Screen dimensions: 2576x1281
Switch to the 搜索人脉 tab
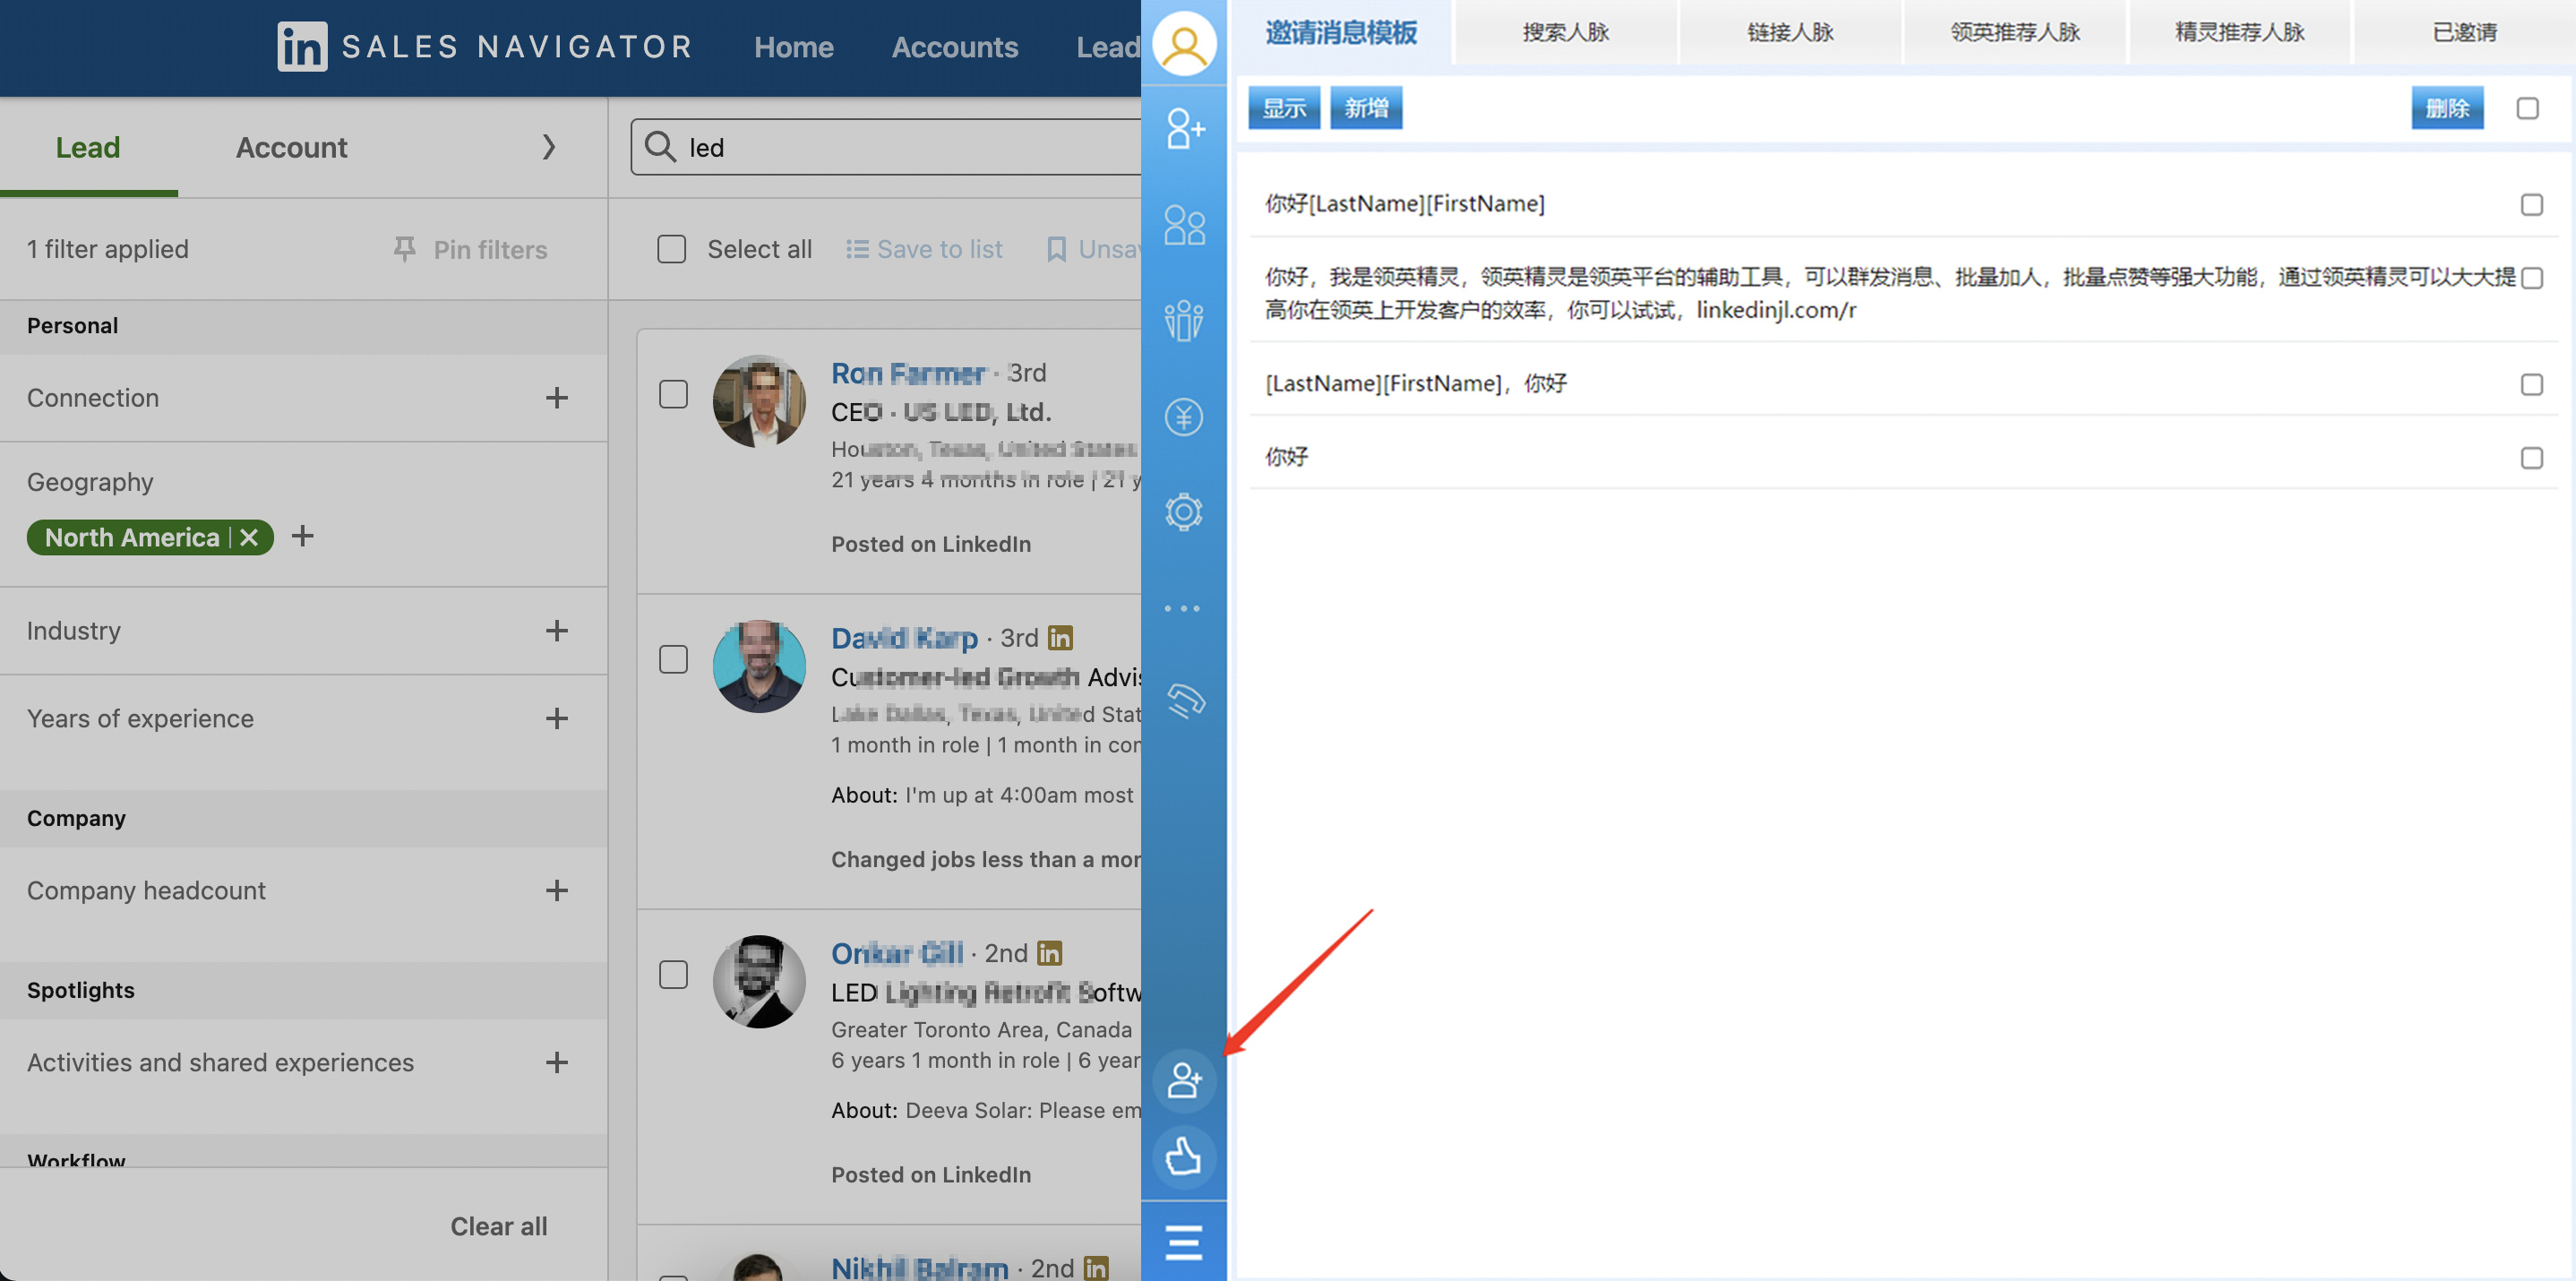tap(1565, 33)
